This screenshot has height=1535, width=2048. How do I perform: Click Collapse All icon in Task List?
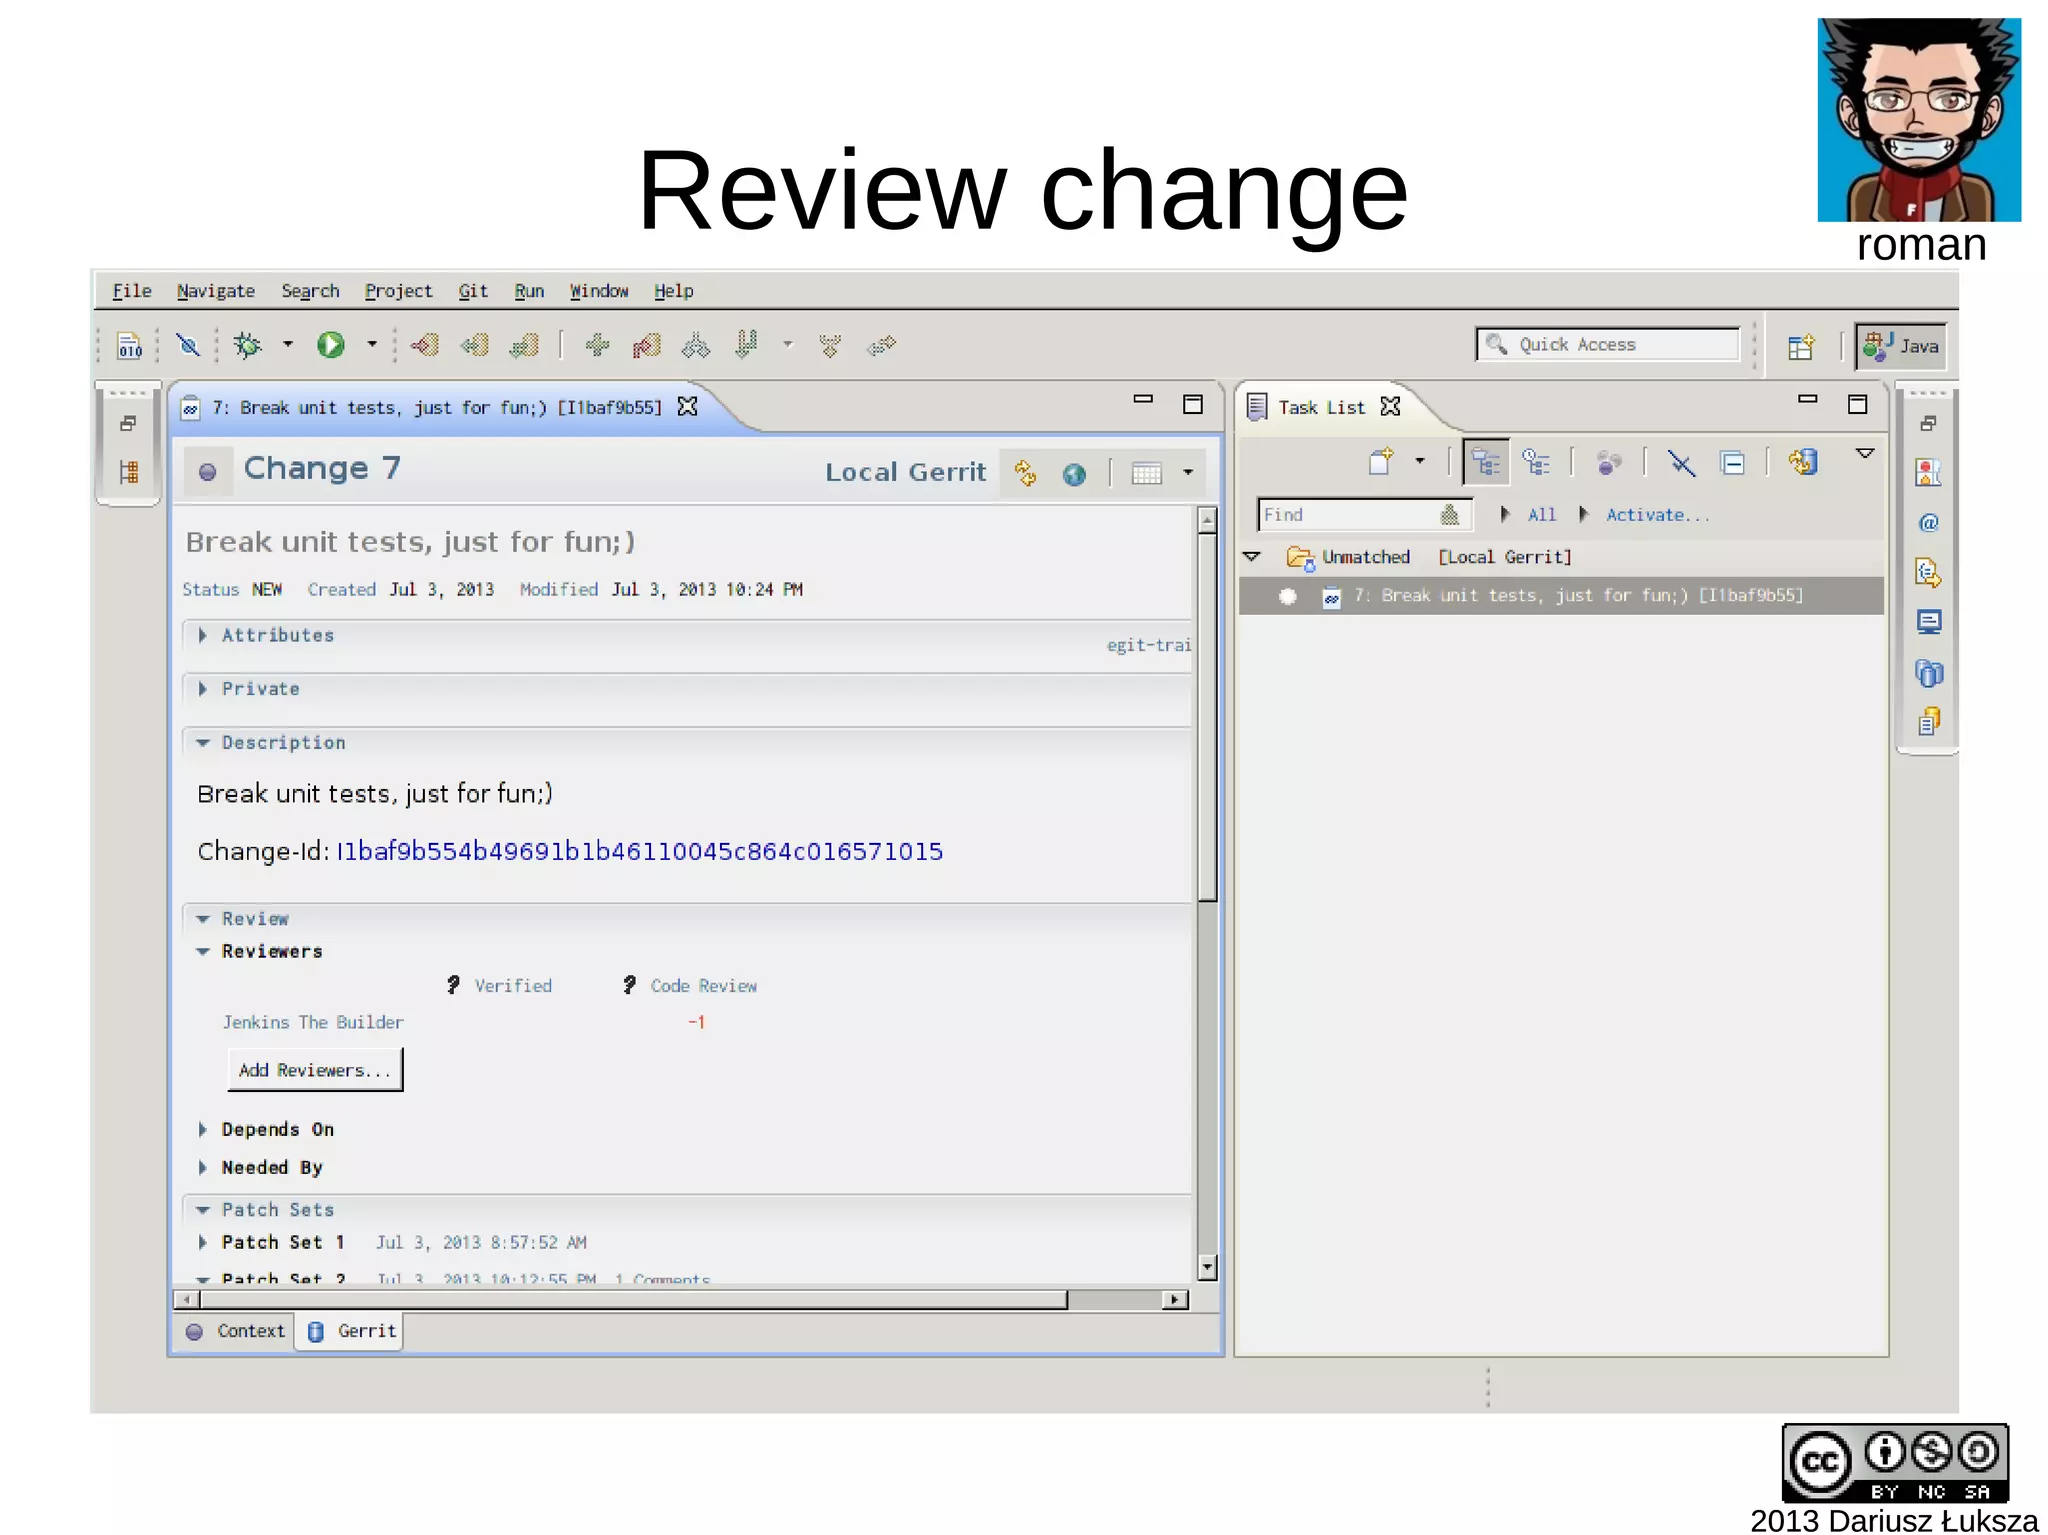point(1732,463)
